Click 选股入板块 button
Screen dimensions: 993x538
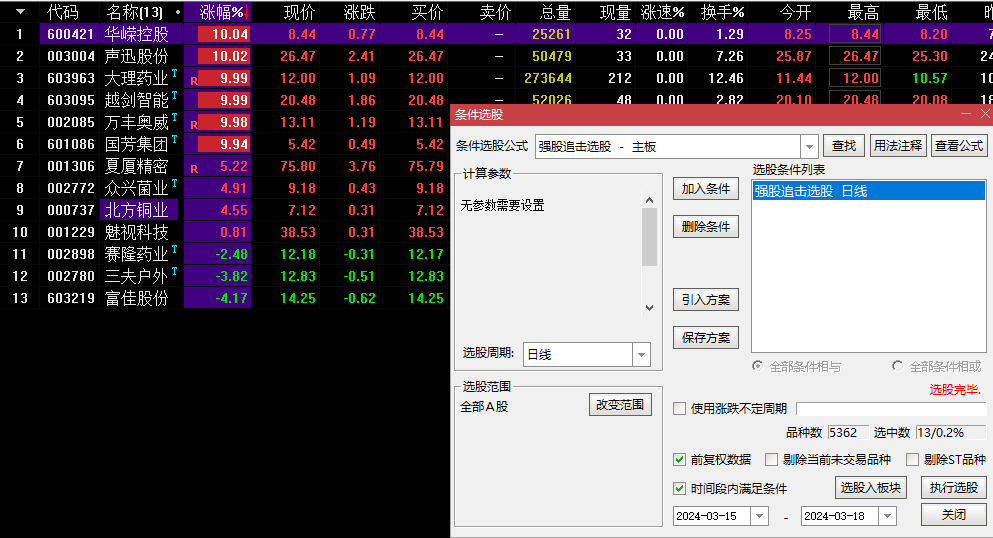[x=870, y=487]
